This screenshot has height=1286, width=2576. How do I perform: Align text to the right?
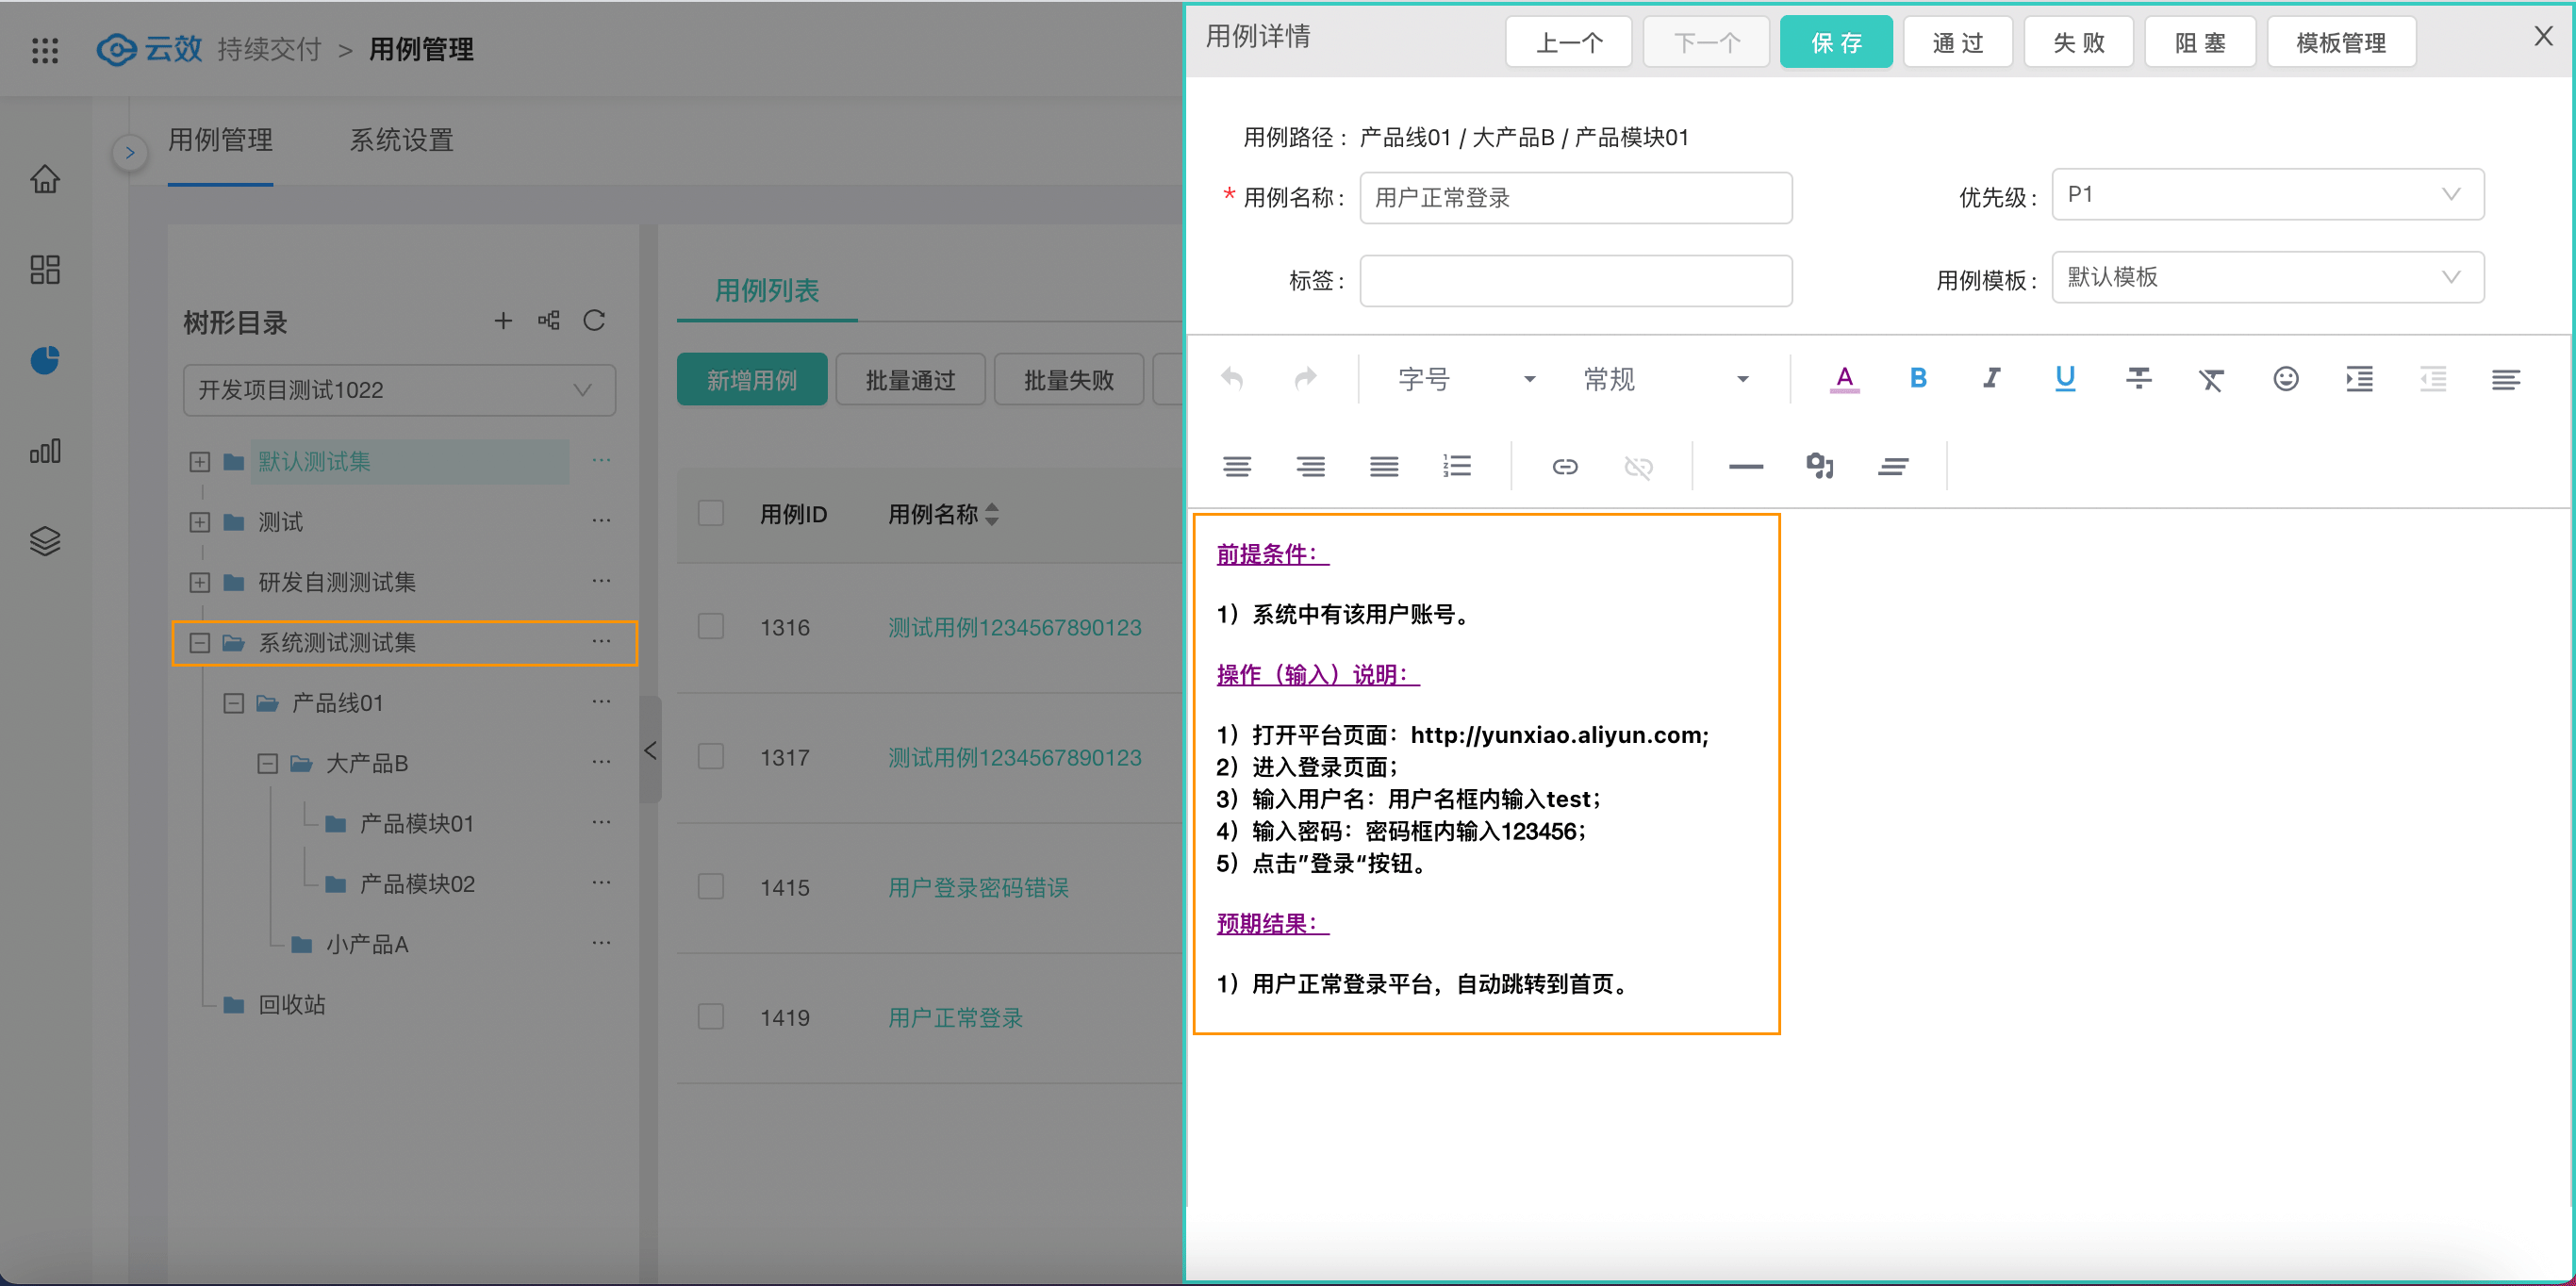pos(1310,467)
